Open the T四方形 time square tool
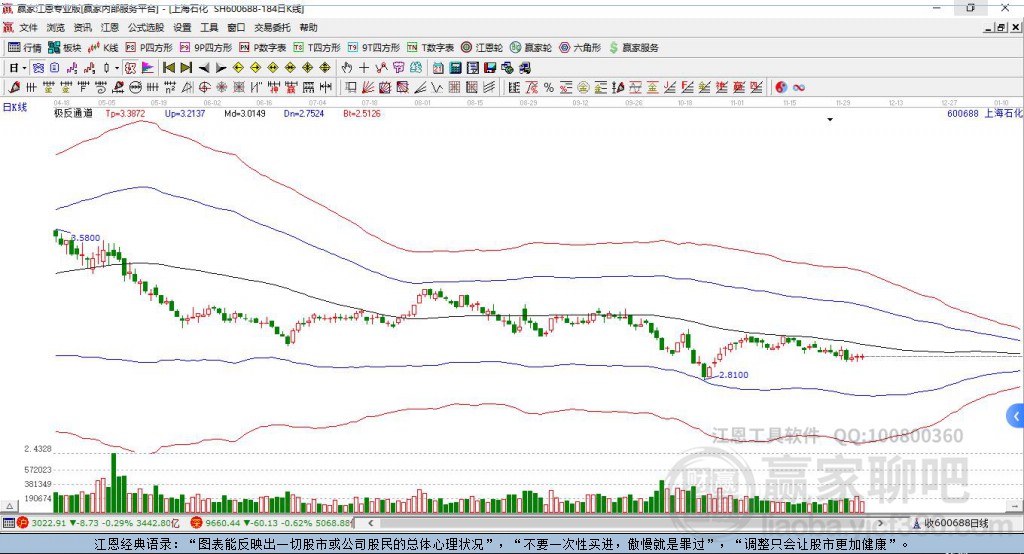The width and height of the screenshot is (1024, 554). [x=317, y=48]
